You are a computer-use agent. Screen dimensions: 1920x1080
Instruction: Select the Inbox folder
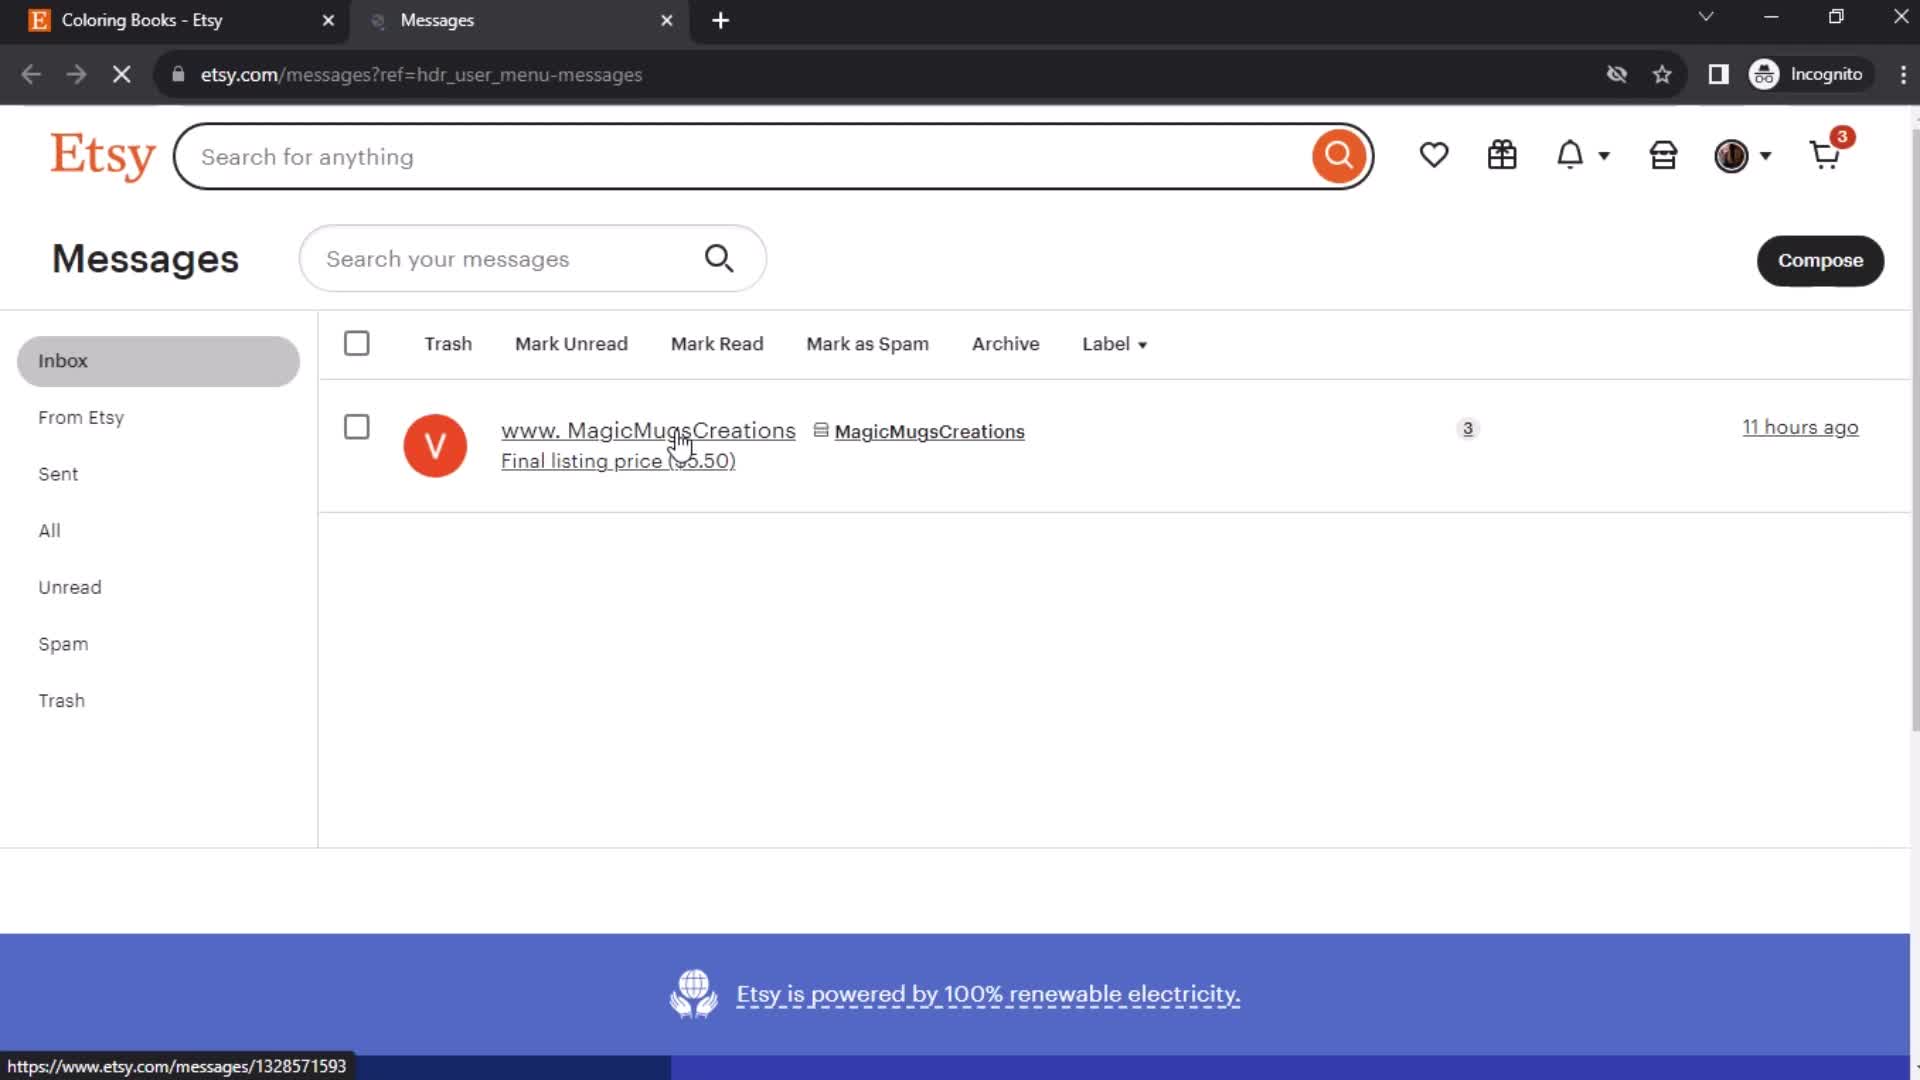158,361
